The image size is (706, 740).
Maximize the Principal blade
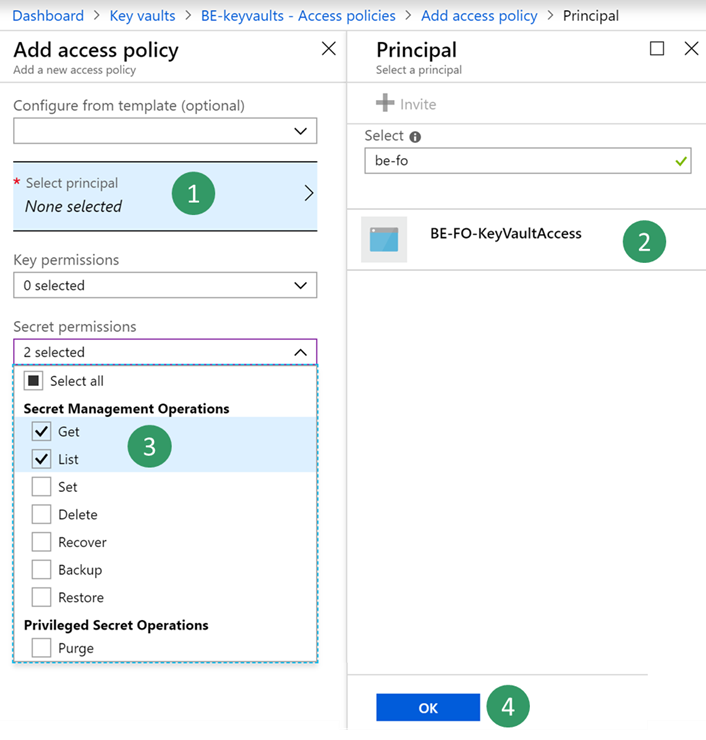[657, 48]
